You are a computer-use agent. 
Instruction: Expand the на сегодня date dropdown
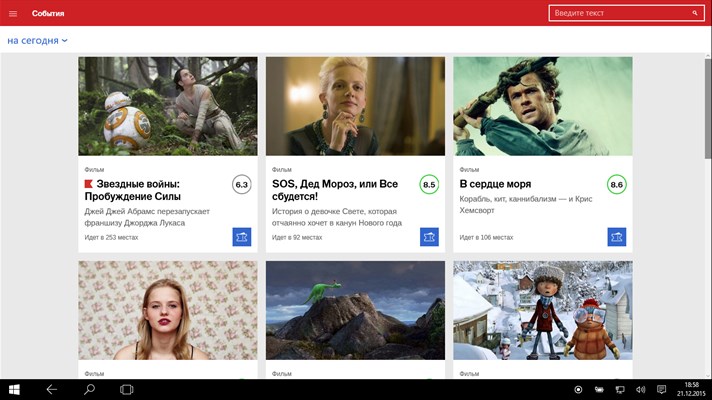[37, 40]
